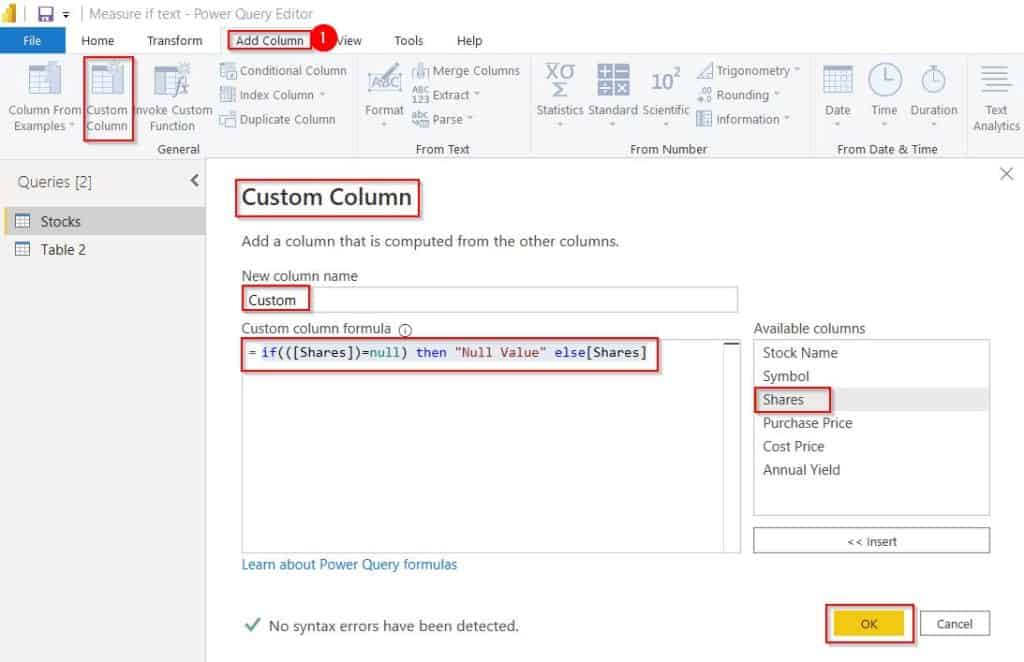Open the Statistics number functions icon
Image resolution: width=1024 pixels, height=662 pixels.
pyautogui.click(x=560, y=80)
